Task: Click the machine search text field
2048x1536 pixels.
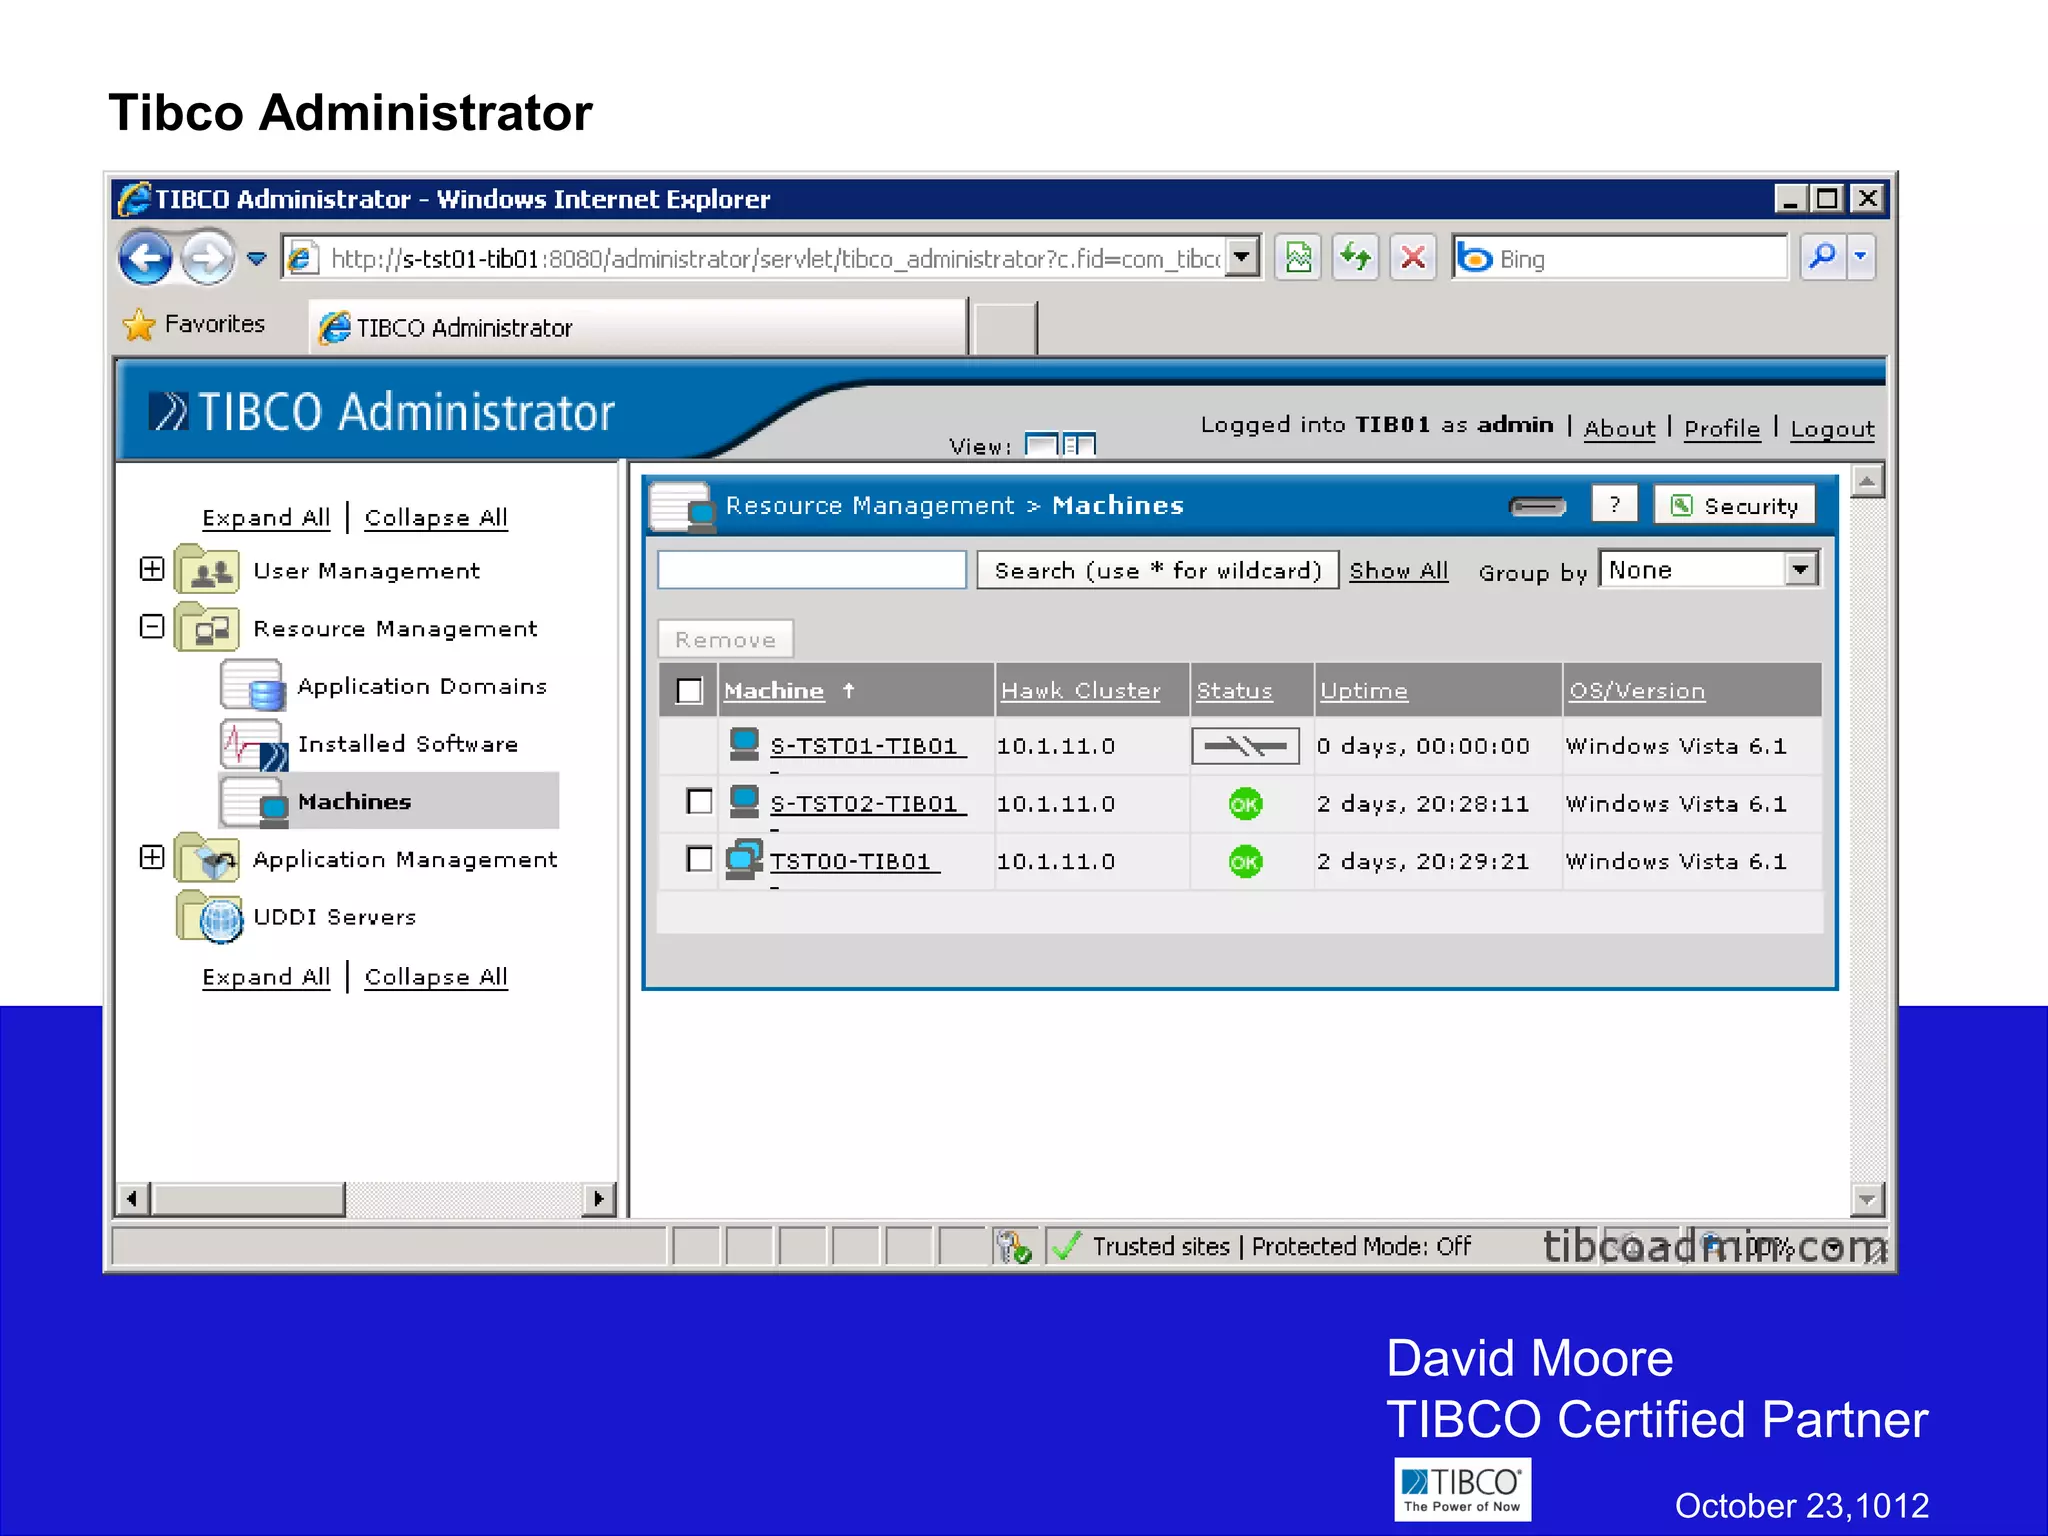Action: tap(812, 570)
